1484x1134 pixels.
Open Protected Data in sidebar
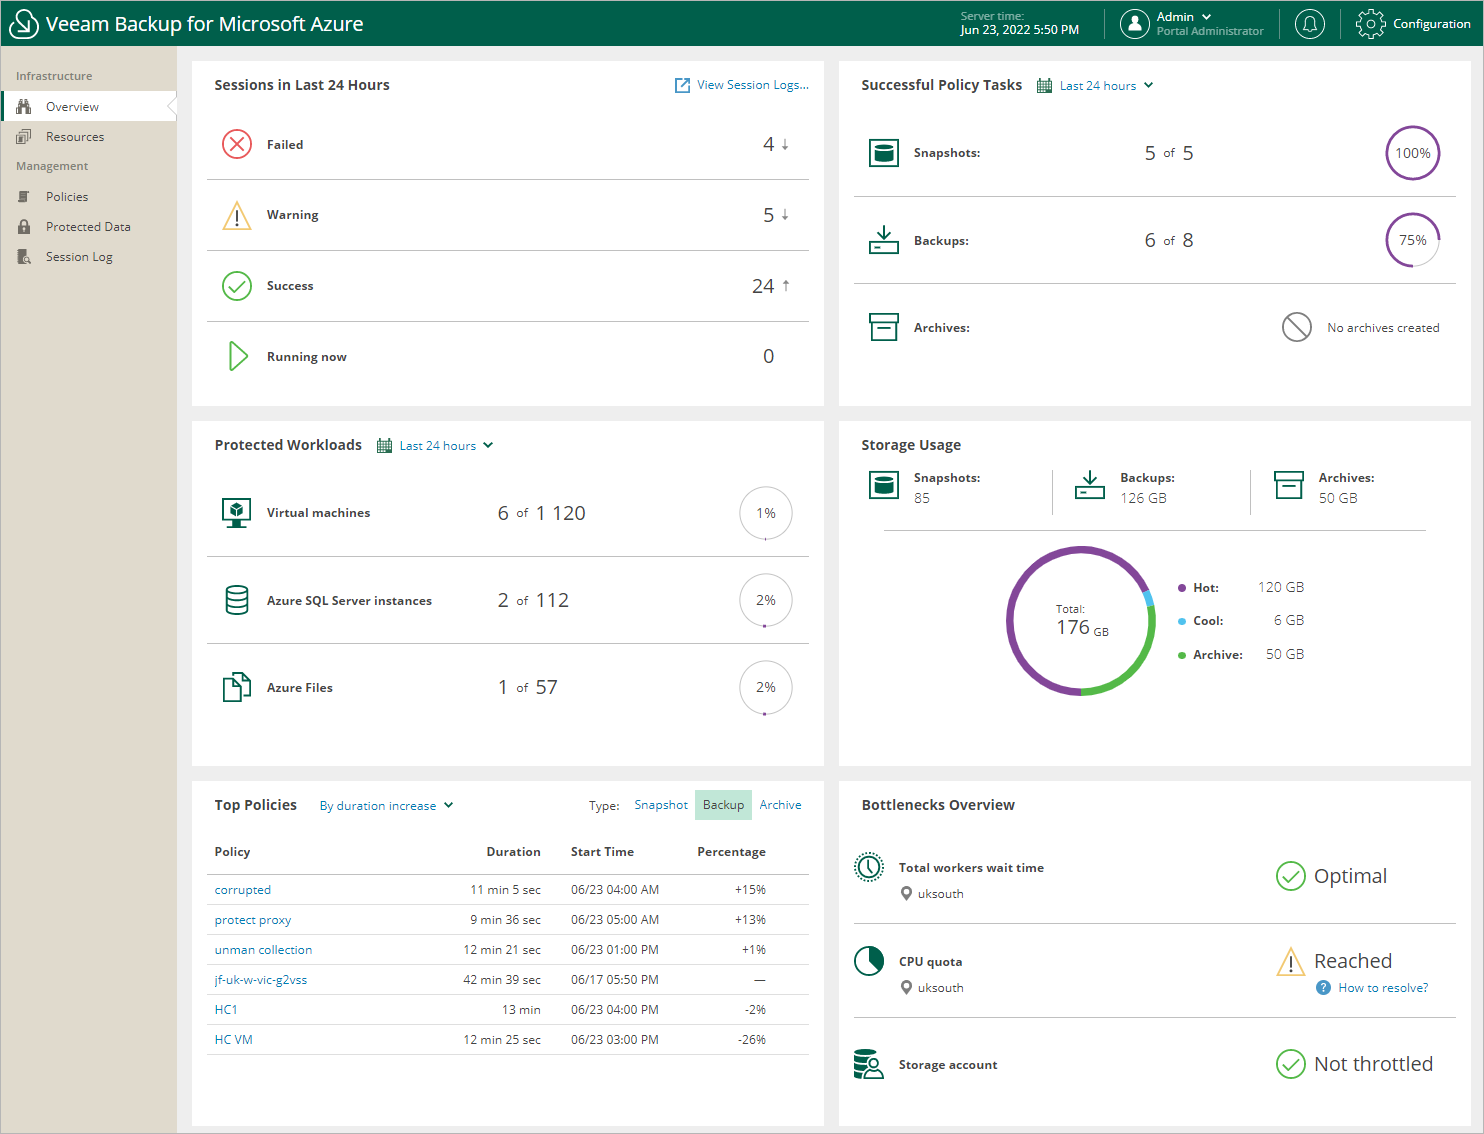point(89,227)
